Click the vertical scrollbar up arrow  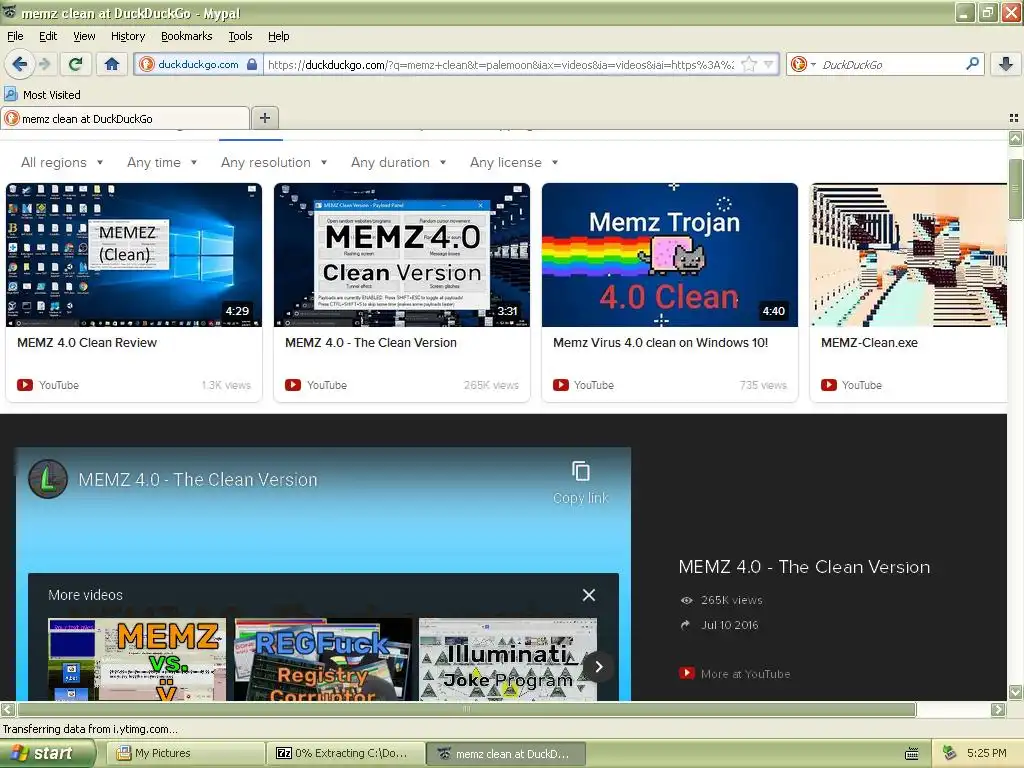(1015, 138)
